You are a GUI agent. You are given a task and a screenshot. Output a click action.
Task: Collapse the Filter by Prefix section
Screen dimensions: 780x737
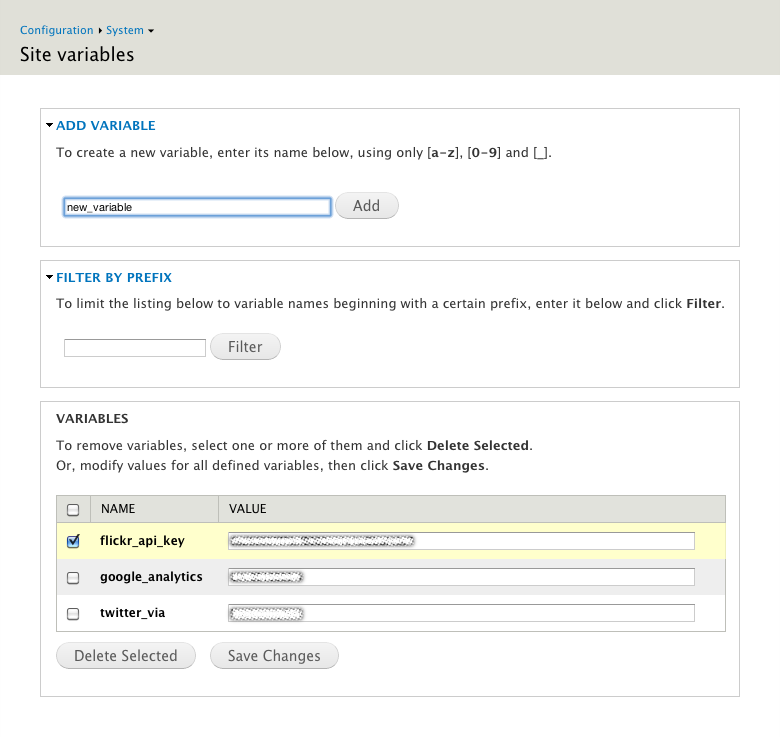tap(114, 277)
